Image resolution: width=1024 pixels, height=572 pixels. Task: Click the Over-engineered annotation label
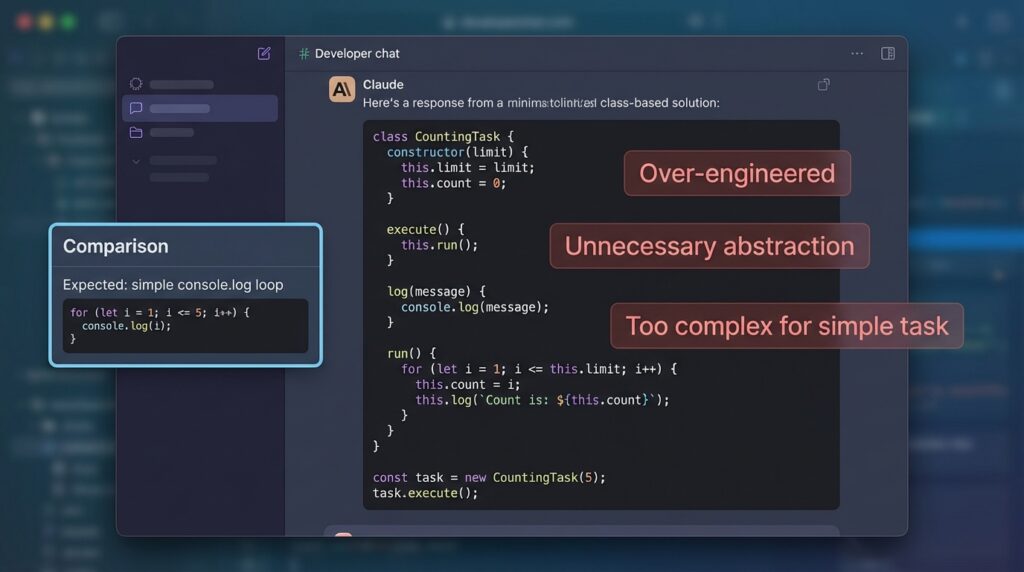737,174
